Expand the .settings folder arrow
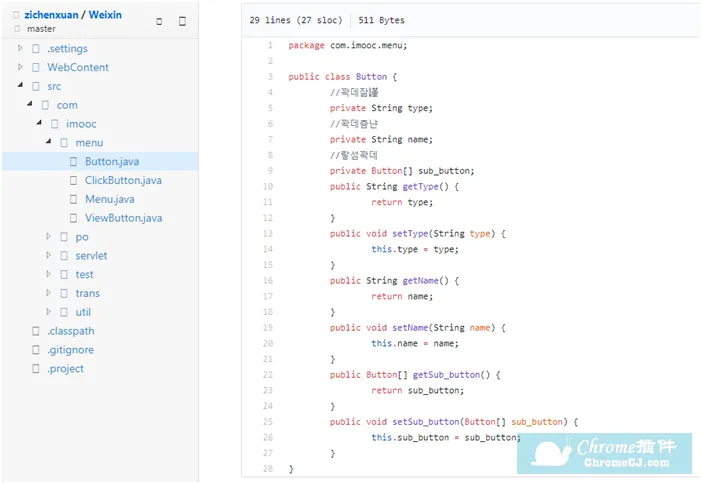Viewport: 702px width, 484px height. tap(20, 48)
